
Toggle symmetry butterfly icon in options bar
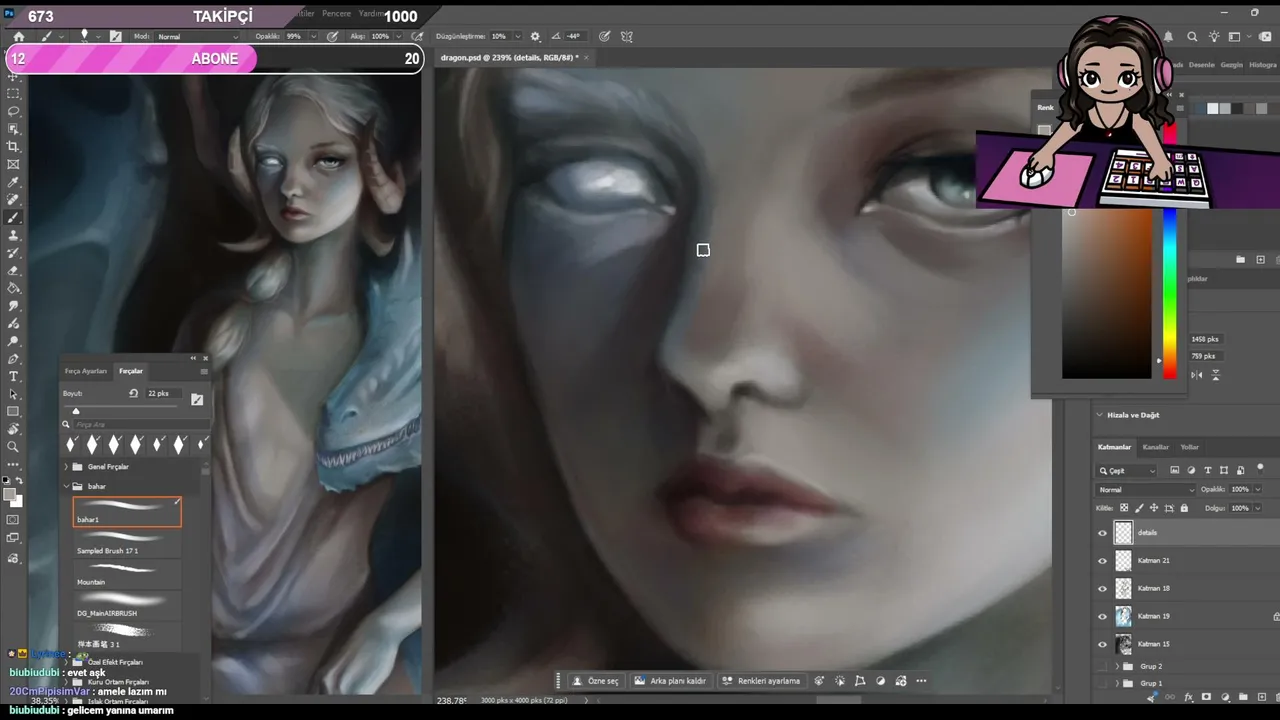(627, 37)
